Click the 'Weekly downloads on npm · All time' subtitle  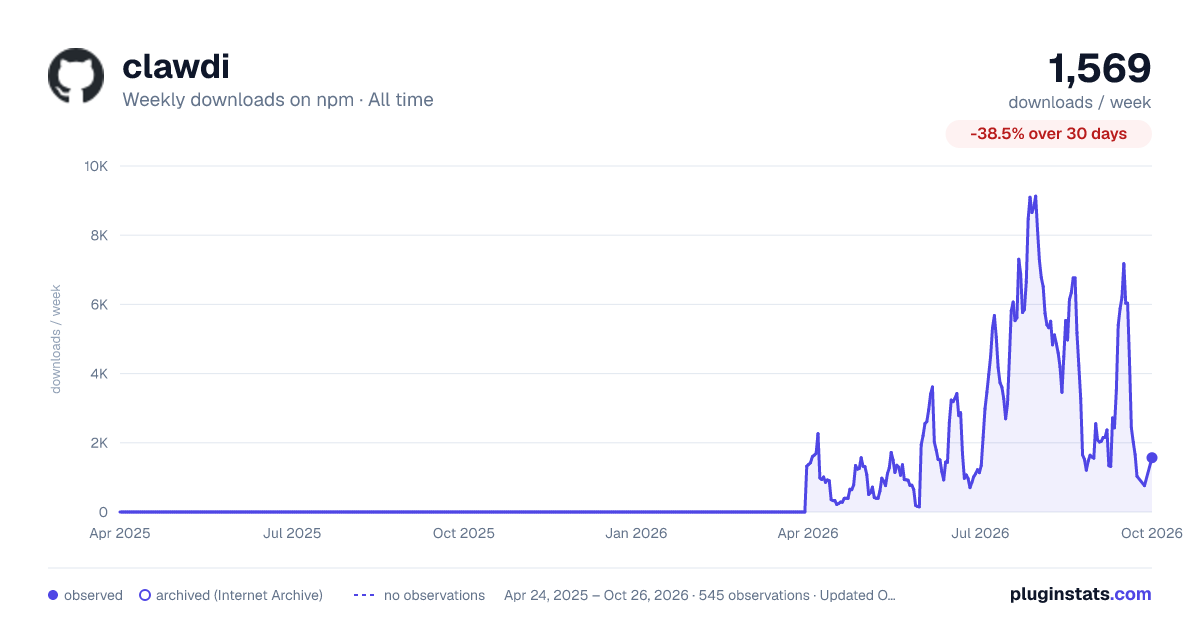tap(278, 100)
